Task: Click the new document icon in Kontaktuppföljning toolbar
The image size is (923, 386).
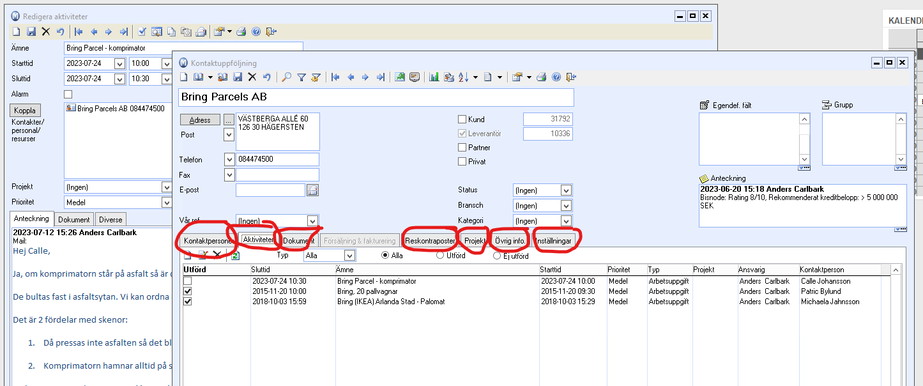Action: [184, 76]
